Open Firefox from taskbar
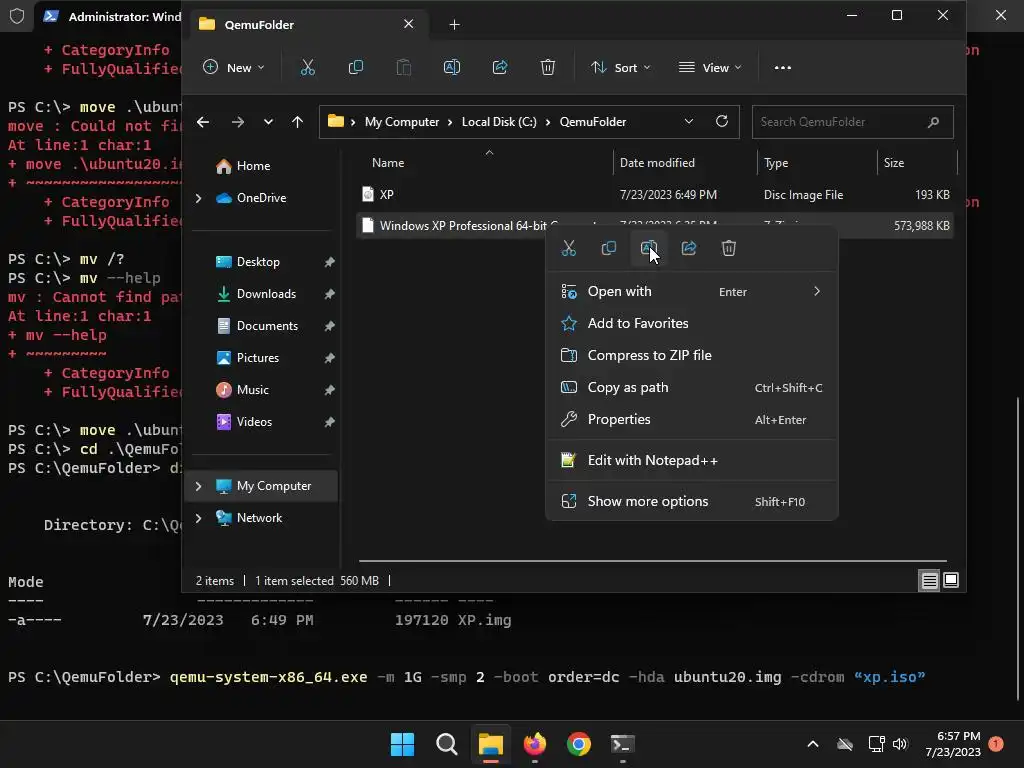 pos(535,744)
